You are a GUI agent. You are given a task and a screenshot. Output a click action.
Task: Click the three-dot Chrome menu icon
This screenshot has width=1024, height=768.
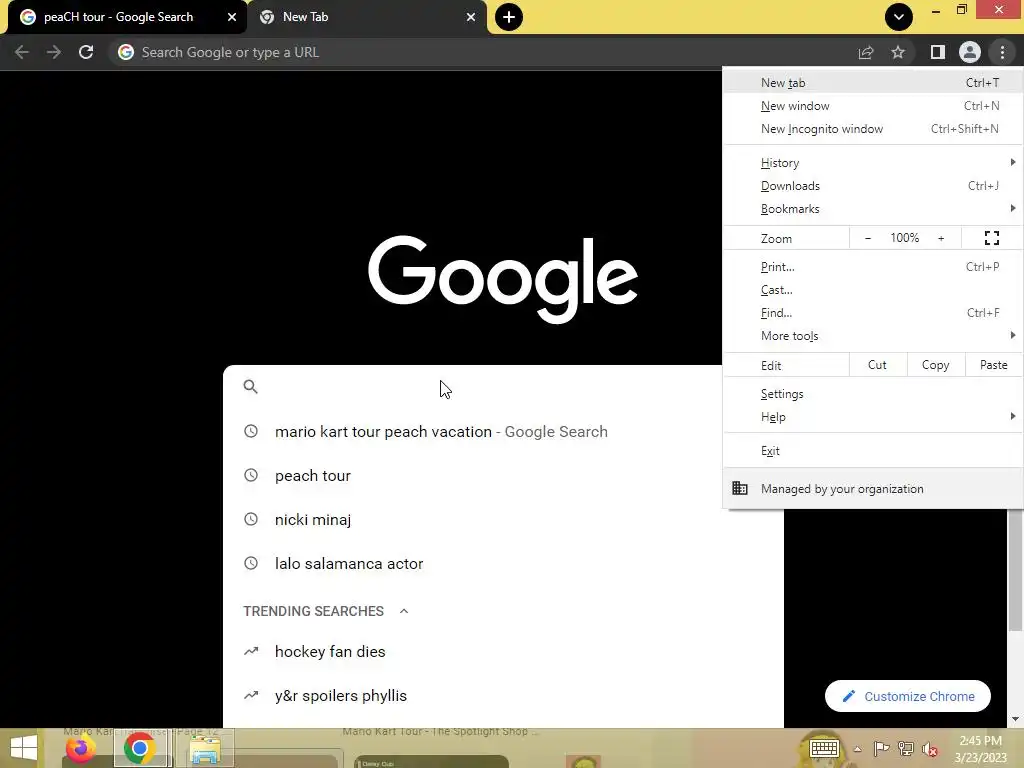pyautogui.click(x=1002, y=52)
